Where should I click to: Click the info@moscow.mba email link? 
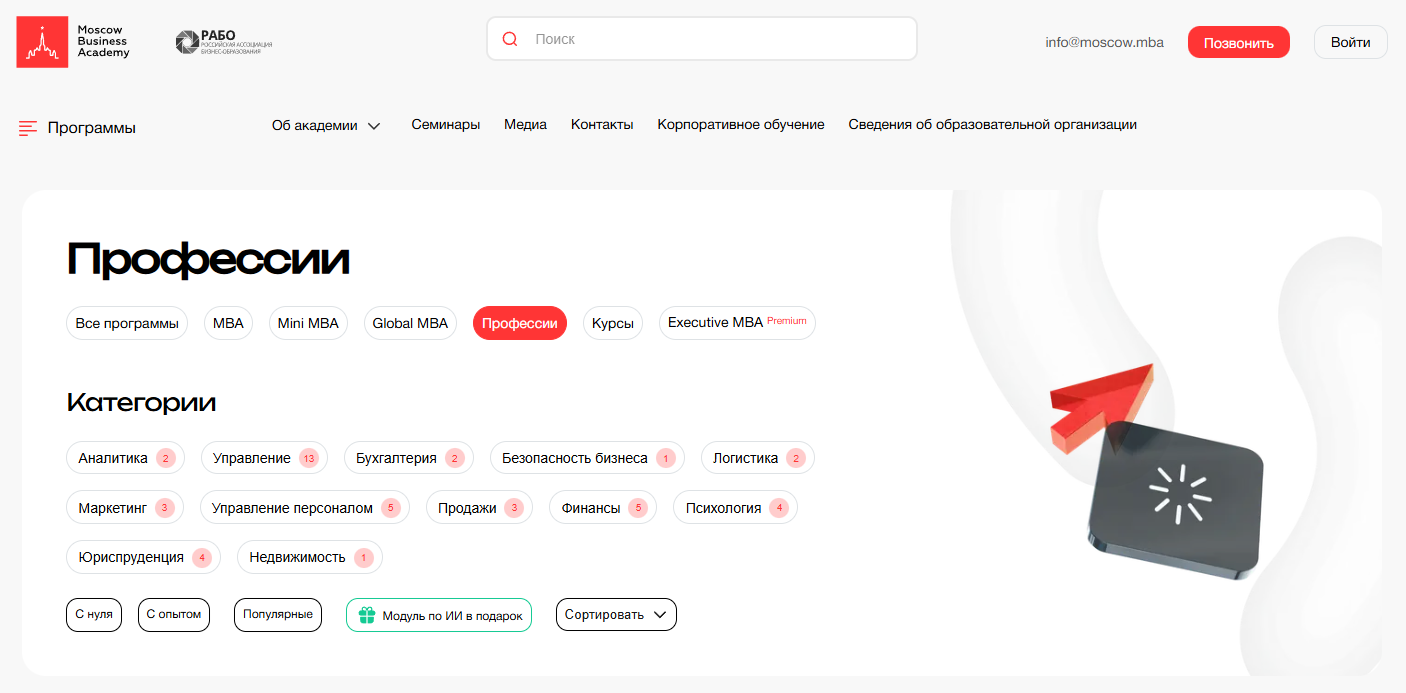click(x=1104, y=42)
